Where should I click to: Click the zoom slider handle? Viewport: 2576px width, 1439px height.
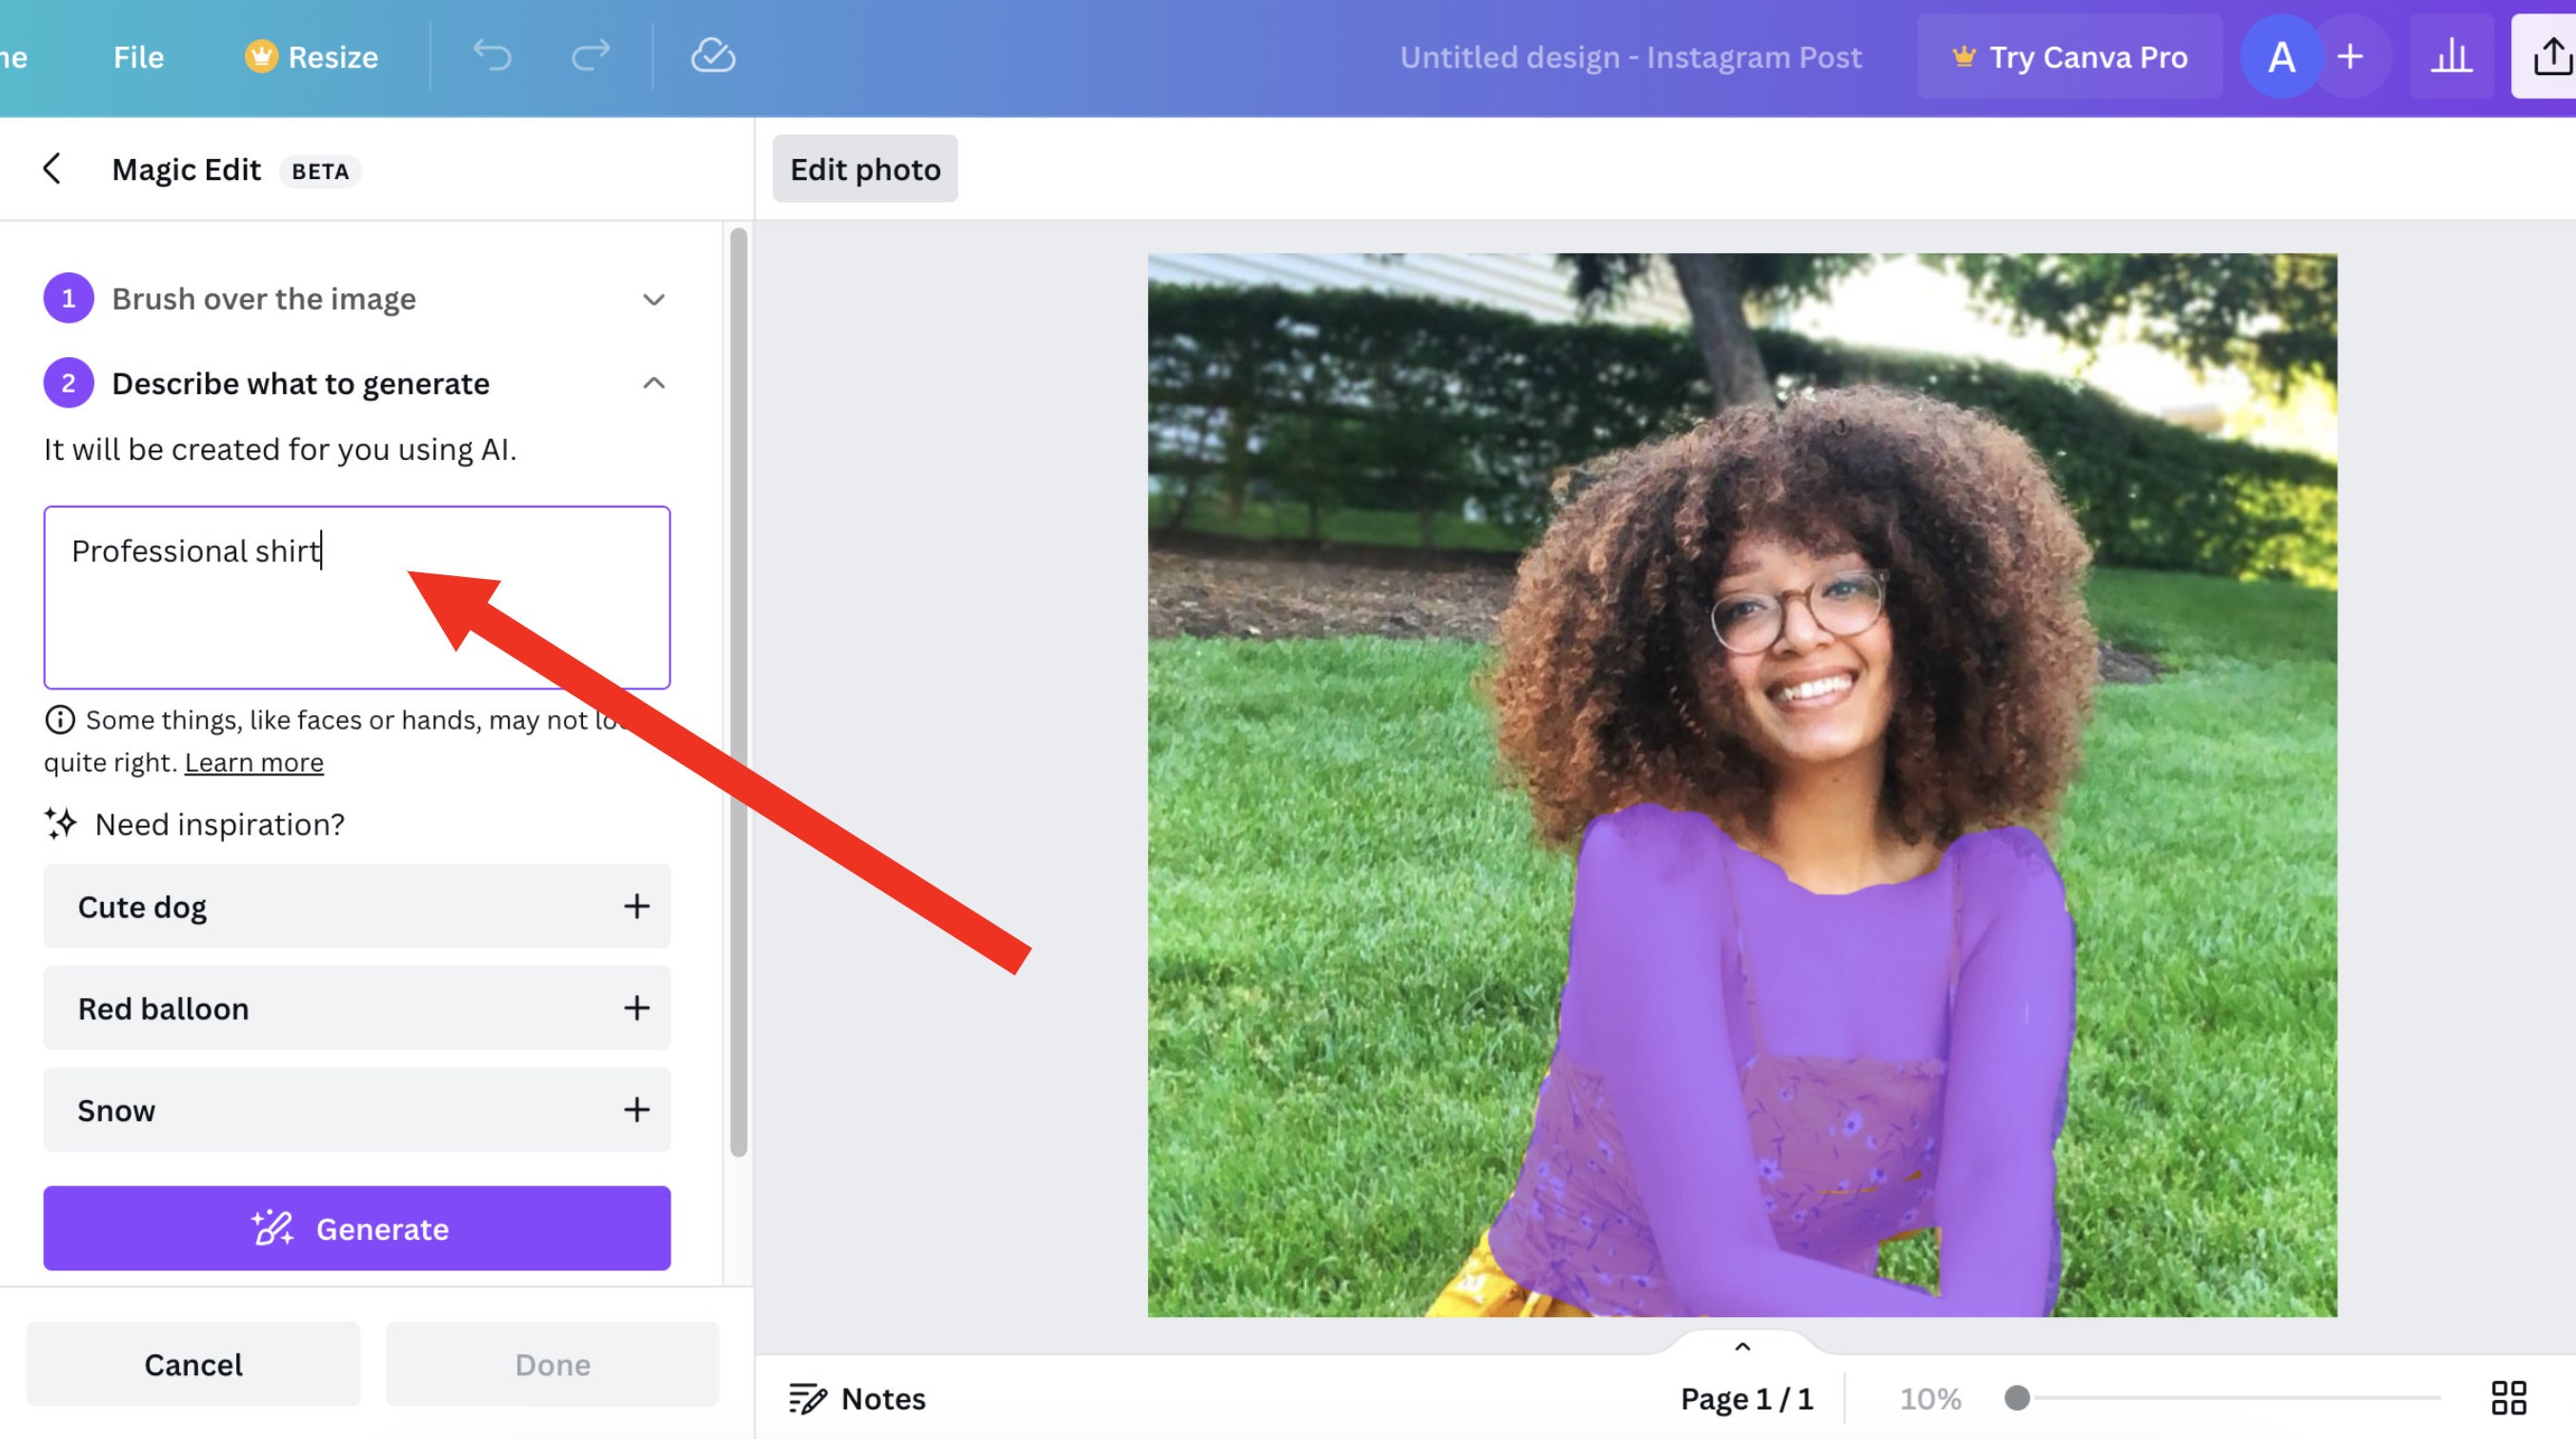tap(2017, 1397)
